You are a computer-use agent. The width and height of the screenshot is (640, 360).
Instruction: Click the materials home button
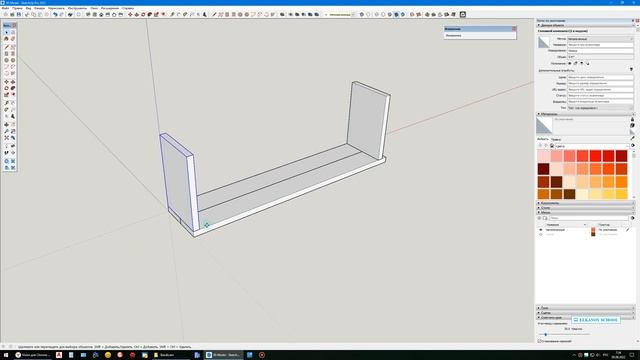point(552,146)
